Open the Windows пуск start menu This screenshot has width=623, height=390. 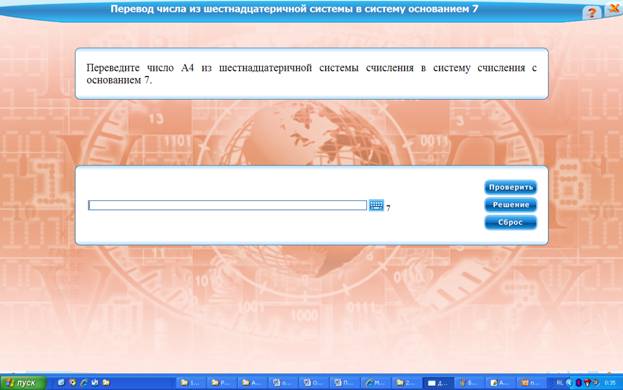point(23,383)
